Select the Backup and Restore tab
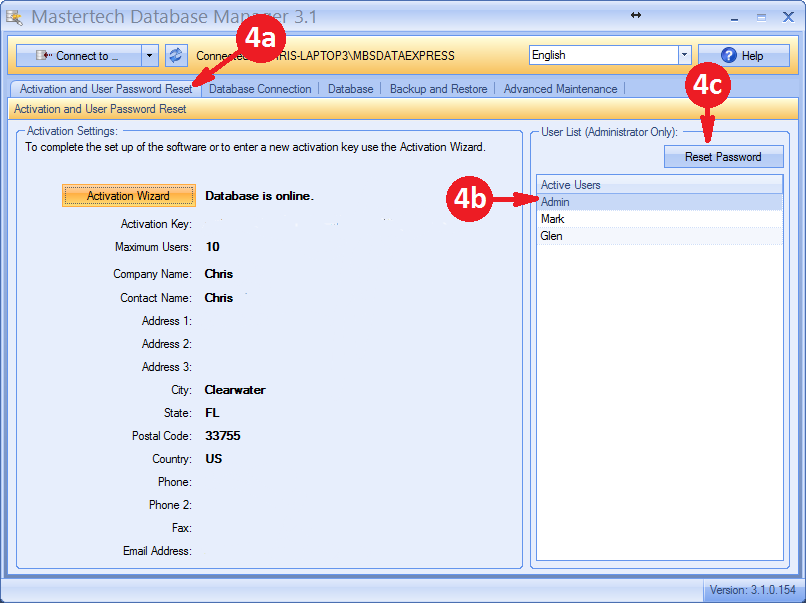 pos(438,89)
